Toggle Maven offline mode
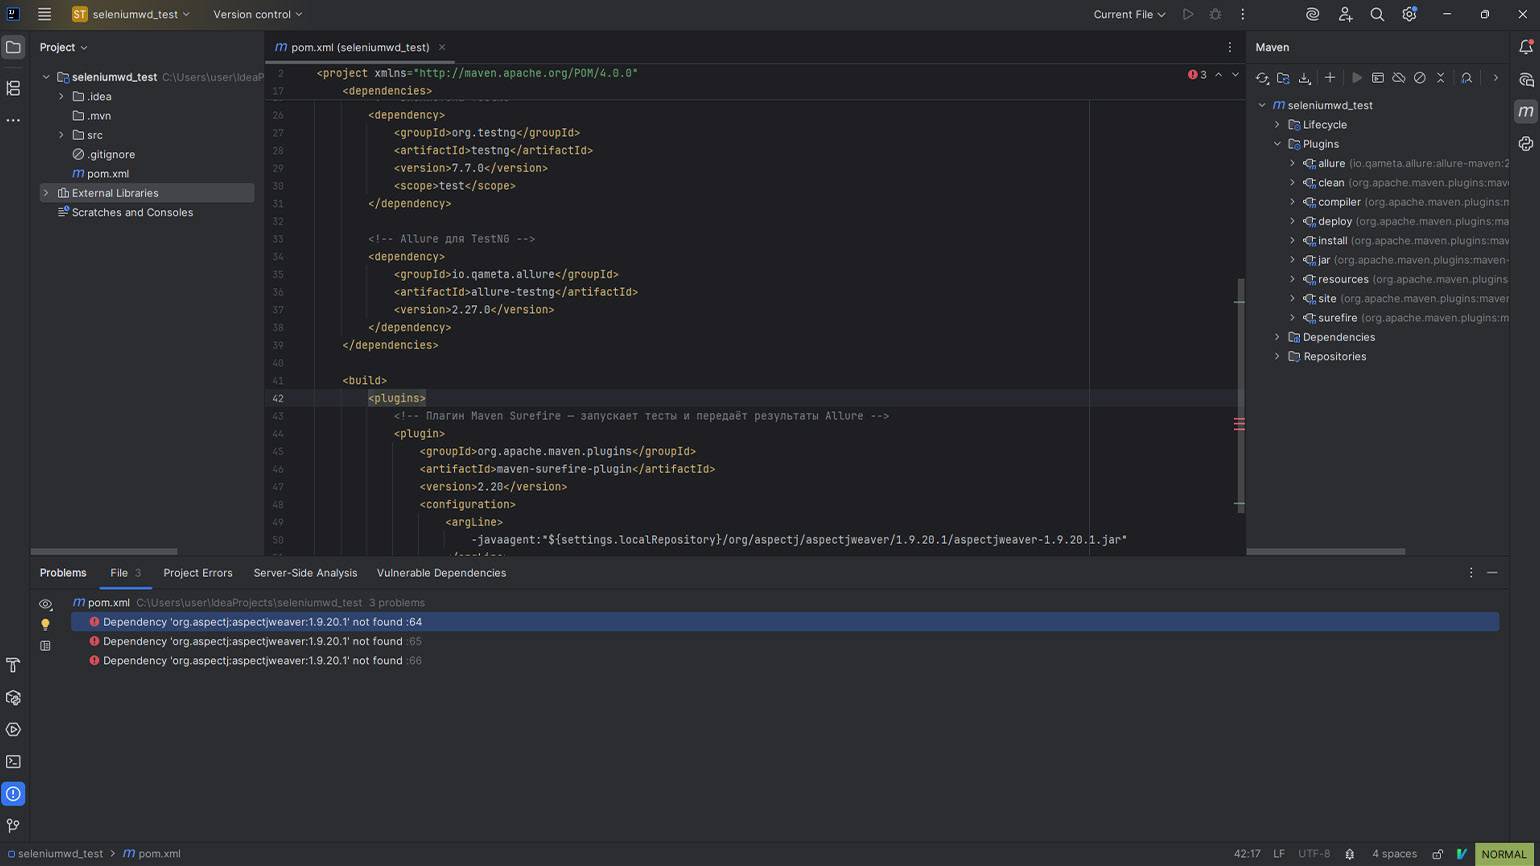1540x866 pixels. pyautogui.click(x=1399, y=77)
